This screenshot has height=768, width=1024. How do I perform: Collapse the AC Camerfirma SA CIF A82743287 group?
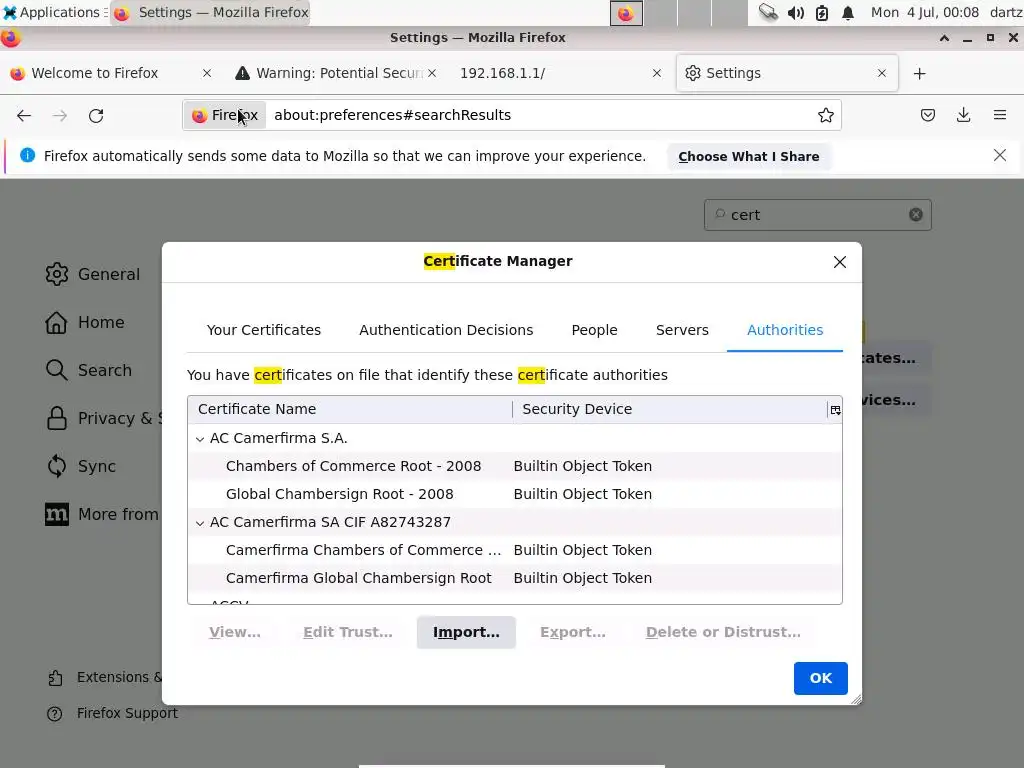point(200,523)
